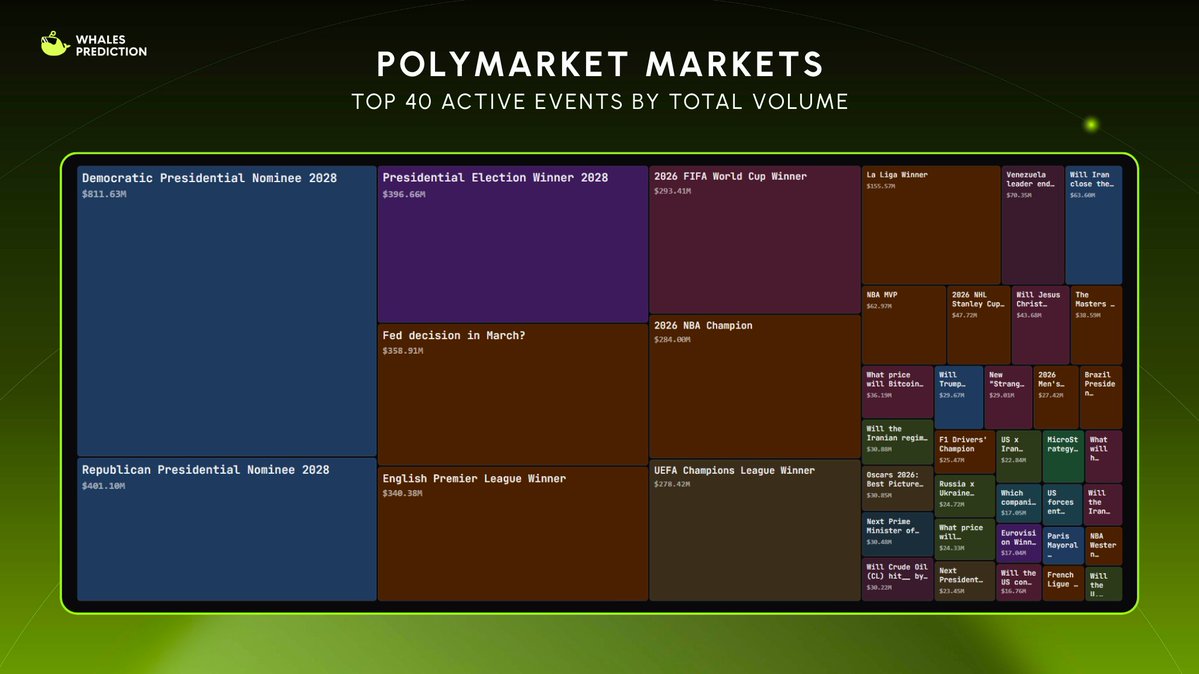Open the Venezuela leader end tile

(1032, 225)
